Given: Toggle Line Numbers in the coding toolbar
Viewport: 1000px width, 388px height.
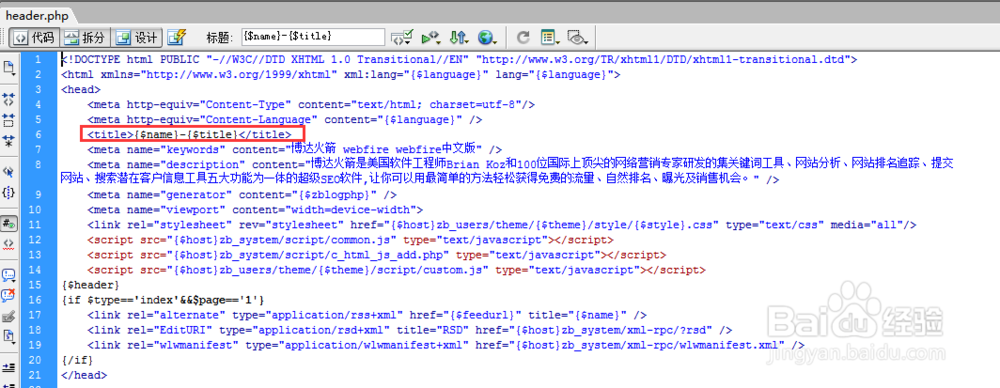Looking at the screenshot, I should point(9,223).
